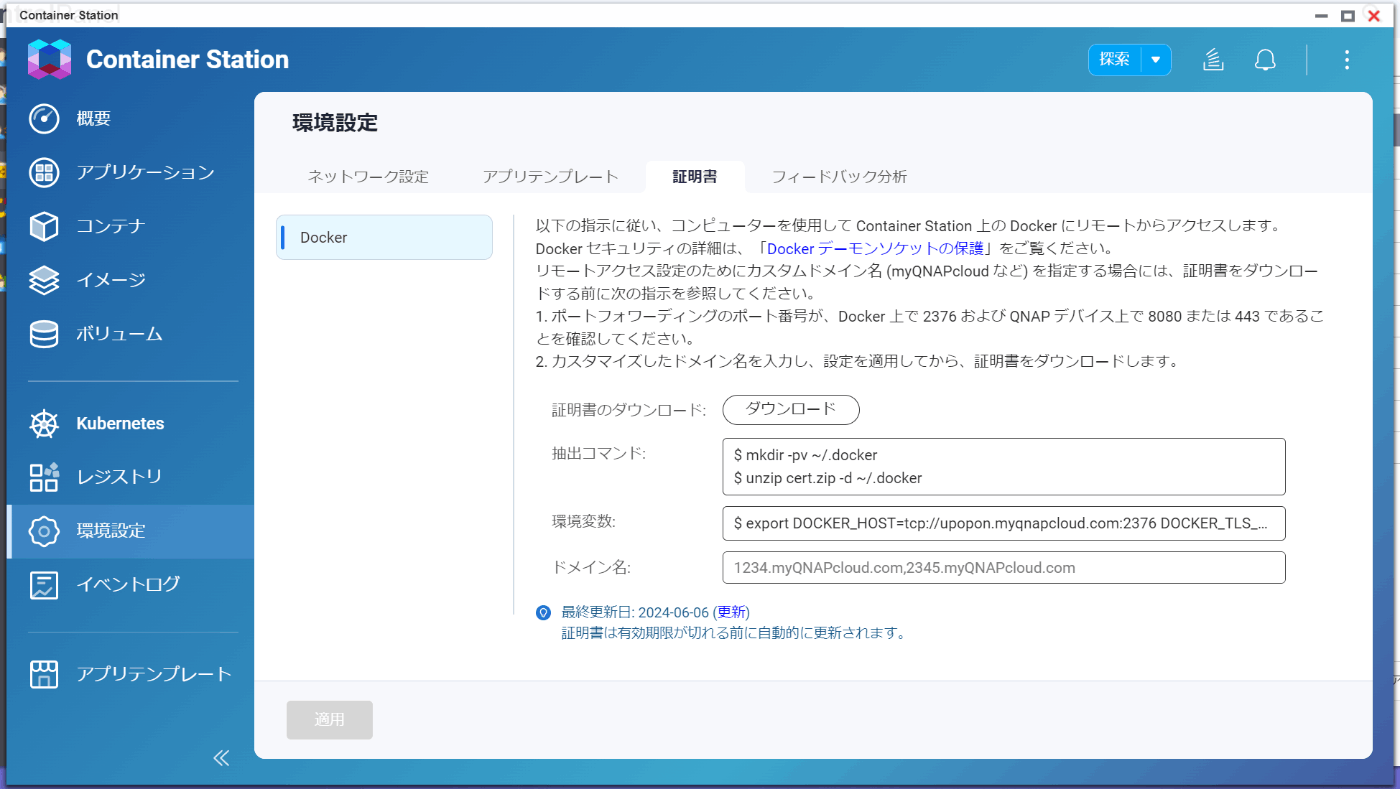Click the 環境設定 page heading
1400x789 pixels.
pyautogui.click(x=335, y=123)
